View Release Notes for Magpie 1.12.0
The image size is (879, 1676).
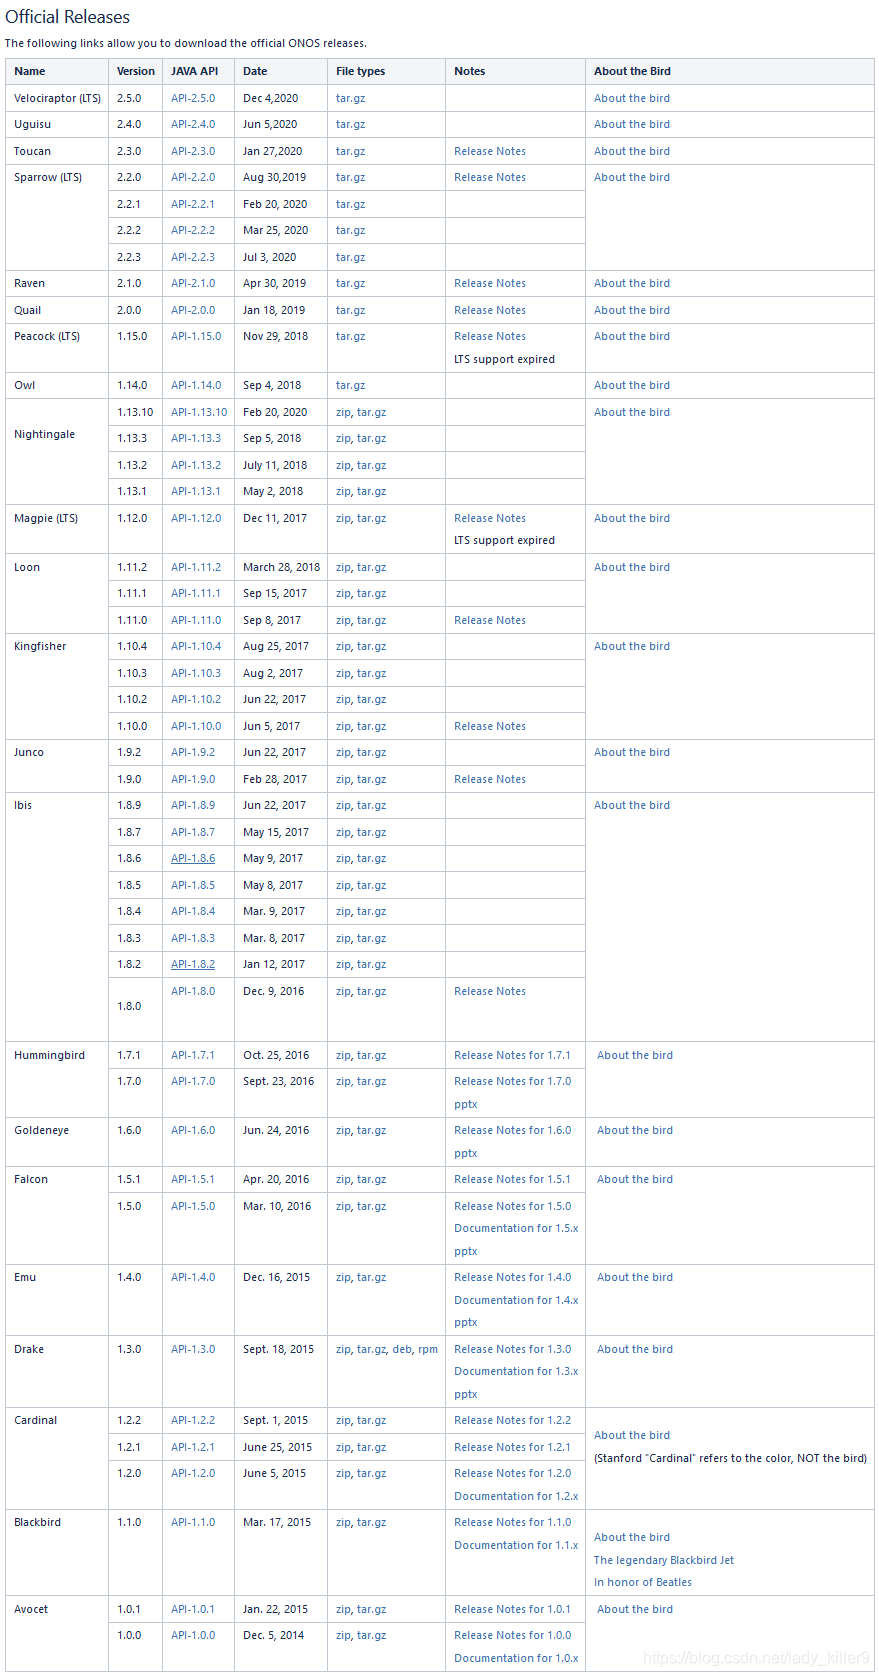point(489,517)
